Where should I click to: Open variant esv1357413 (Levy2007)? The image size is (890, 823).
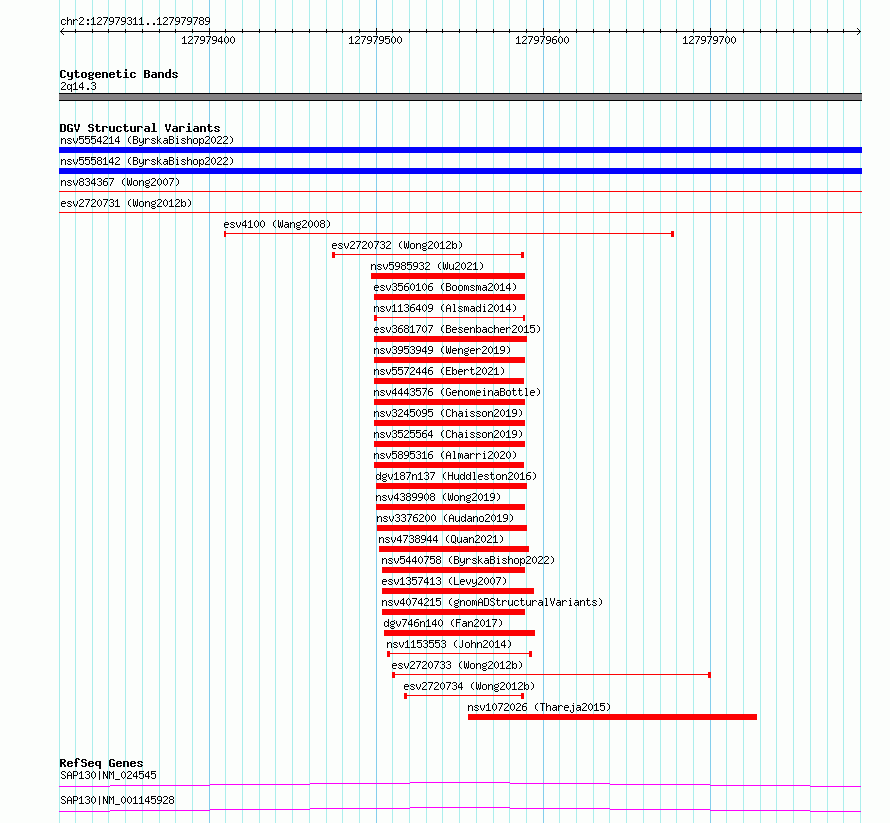click(444, 581)
